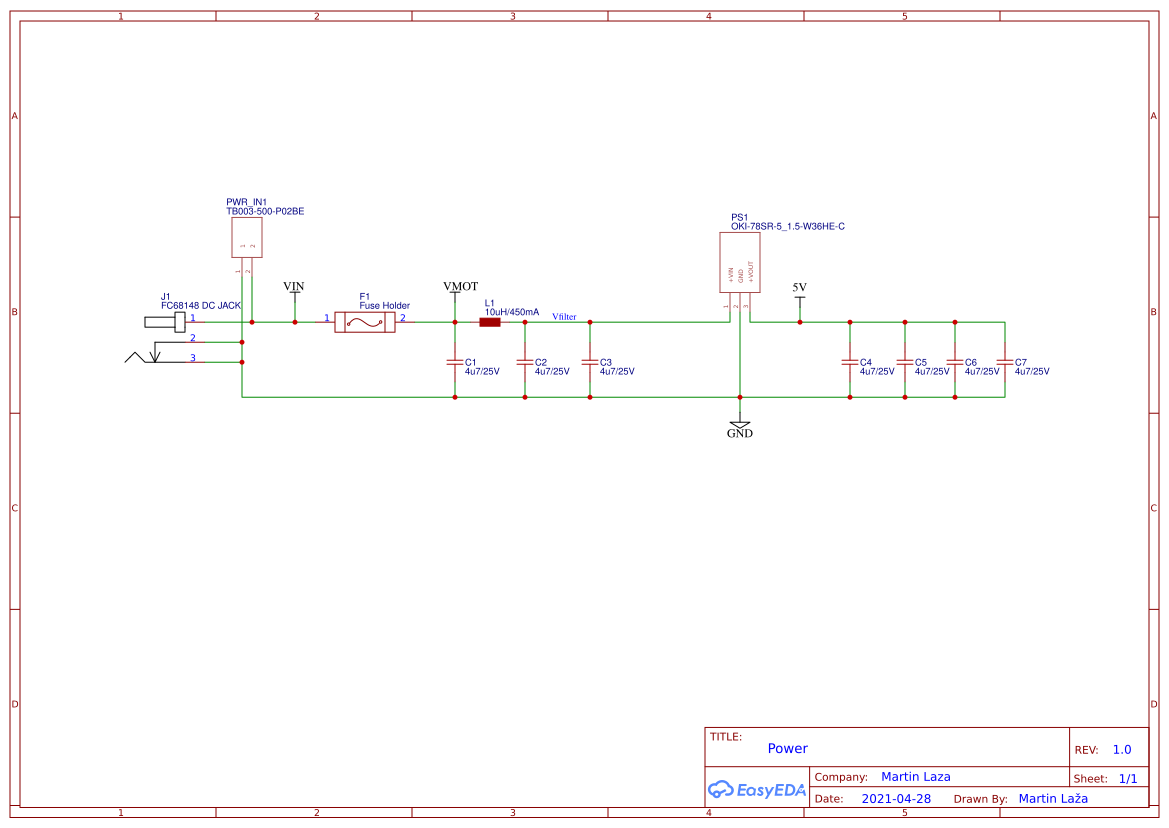Select the VMOT net label
The height and width of the screenshot is (828, 1169).
pyautogui.click(x=461, y=285)
